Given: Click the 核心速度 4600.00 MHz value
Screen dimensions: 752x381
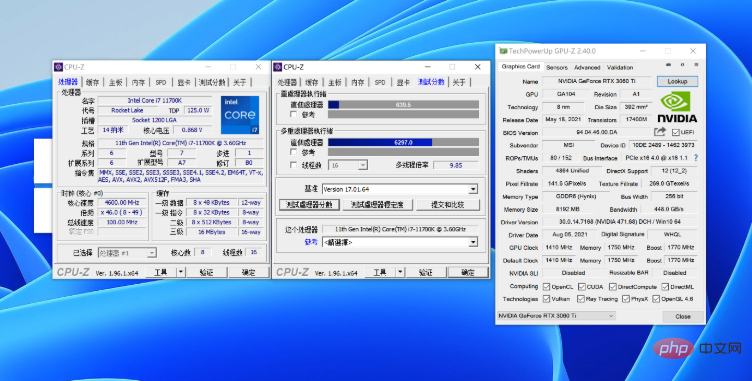Looking at the screenshot, I should [122, 202].
